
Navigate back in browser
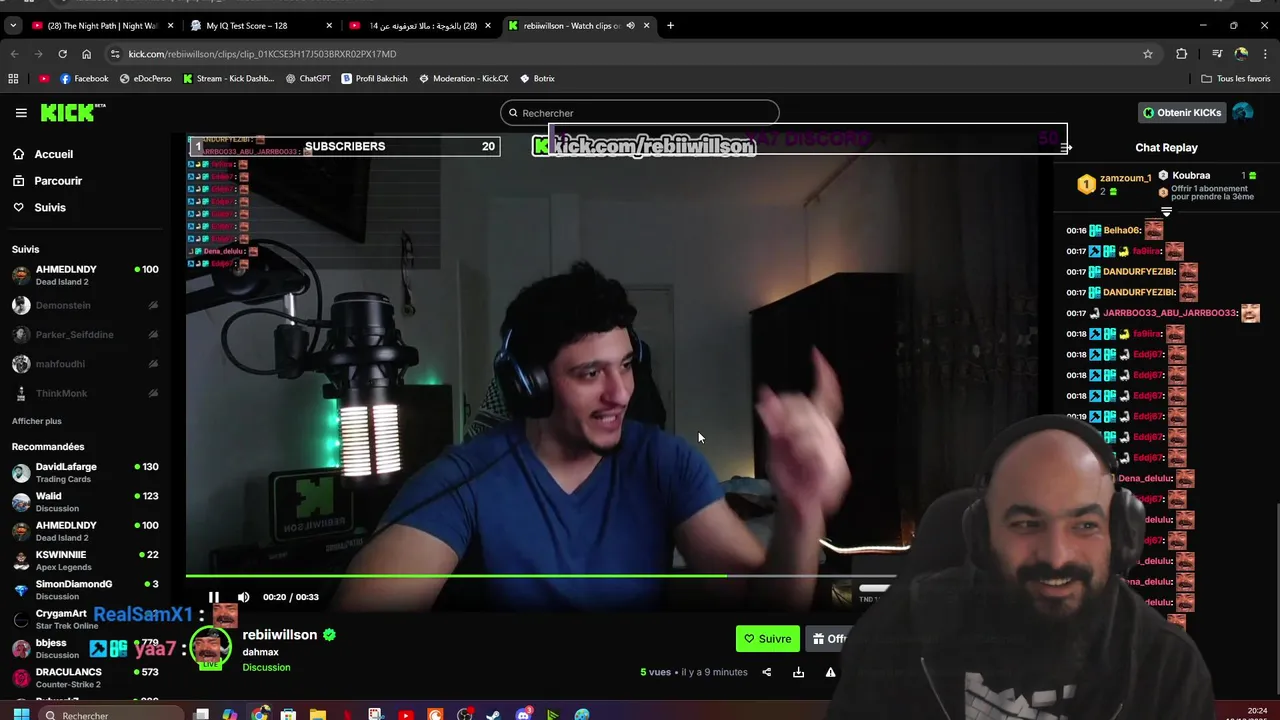click(x=14, y=54)
